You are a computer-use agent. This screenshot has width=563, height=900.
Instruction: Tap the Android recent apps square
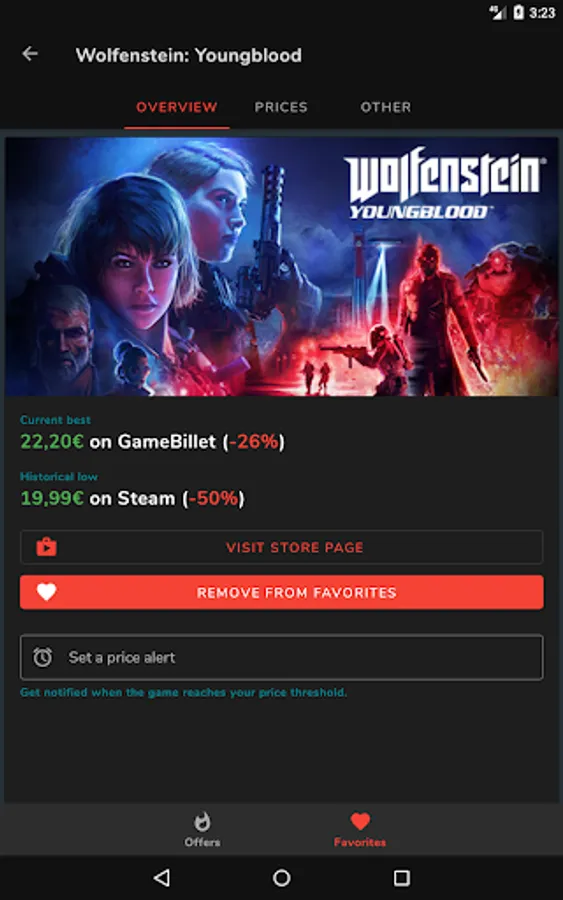[401, 877]
